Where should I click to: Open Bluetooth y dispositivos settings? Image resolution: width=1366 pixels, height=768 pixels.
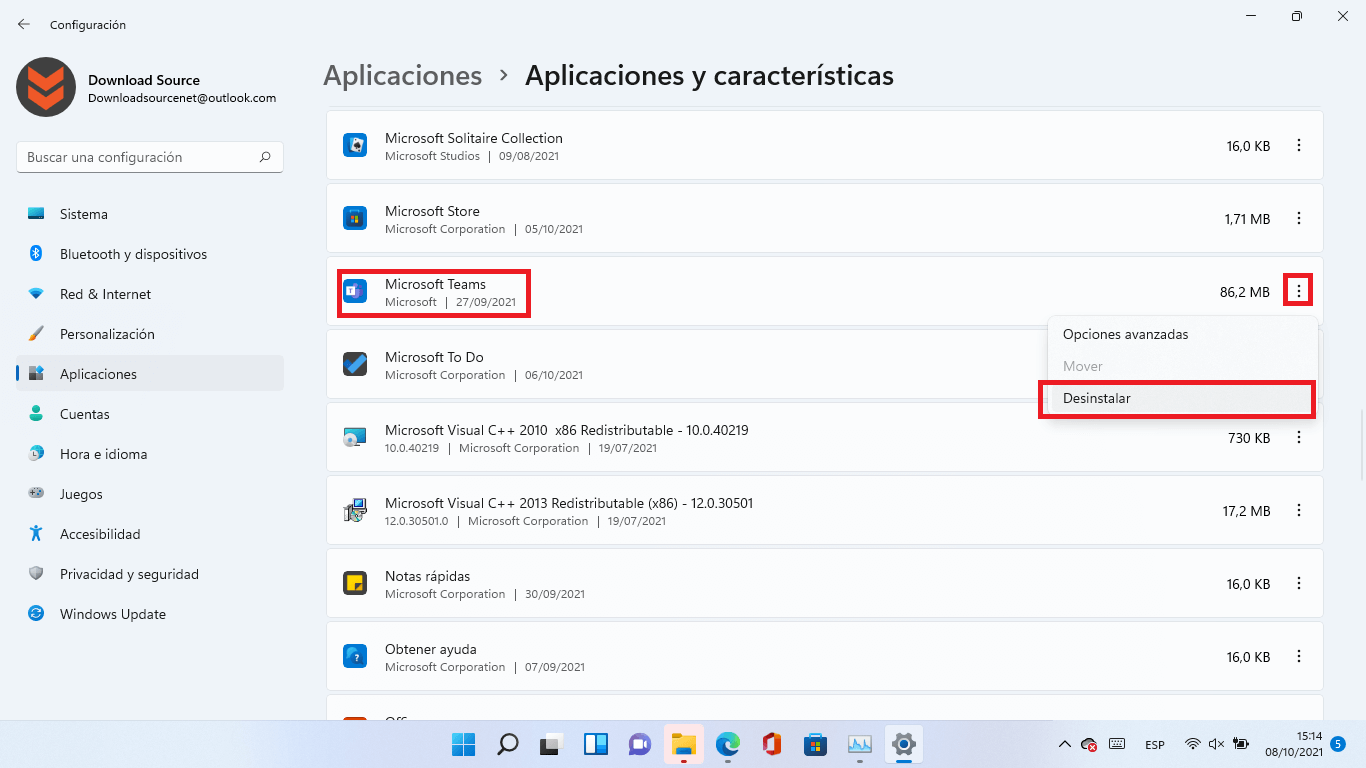150,254
